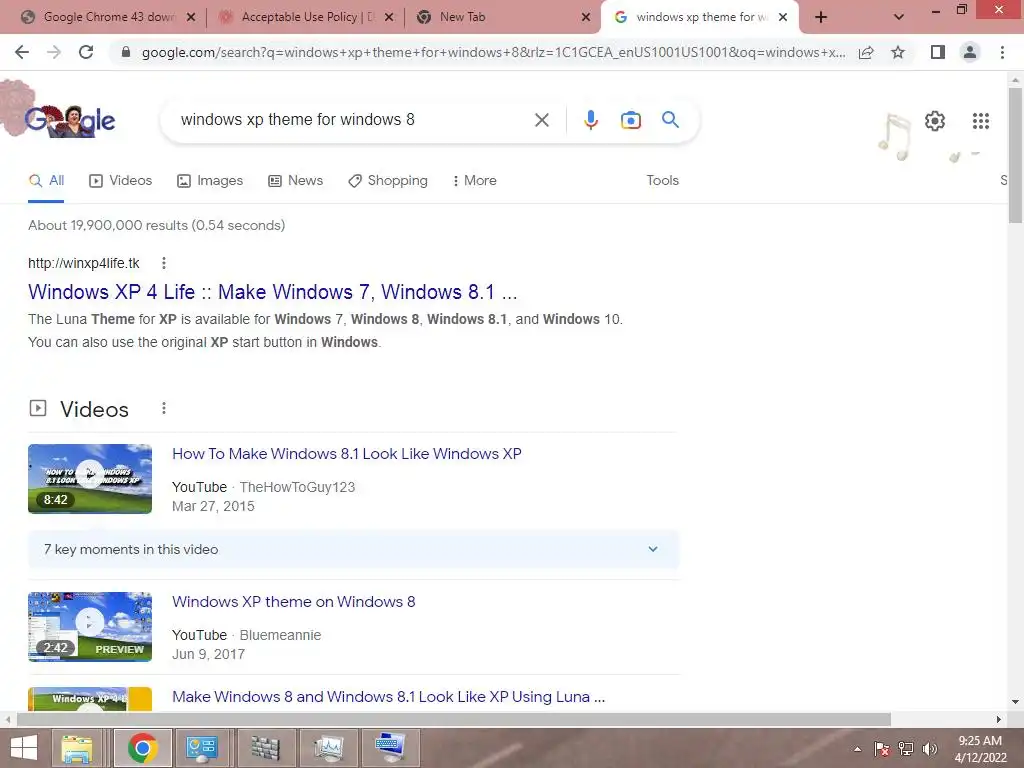Play the 8:42 video thumbnail
This screenshot has height=768, width=1024.
pyautogui.click(x=90, y=479)
